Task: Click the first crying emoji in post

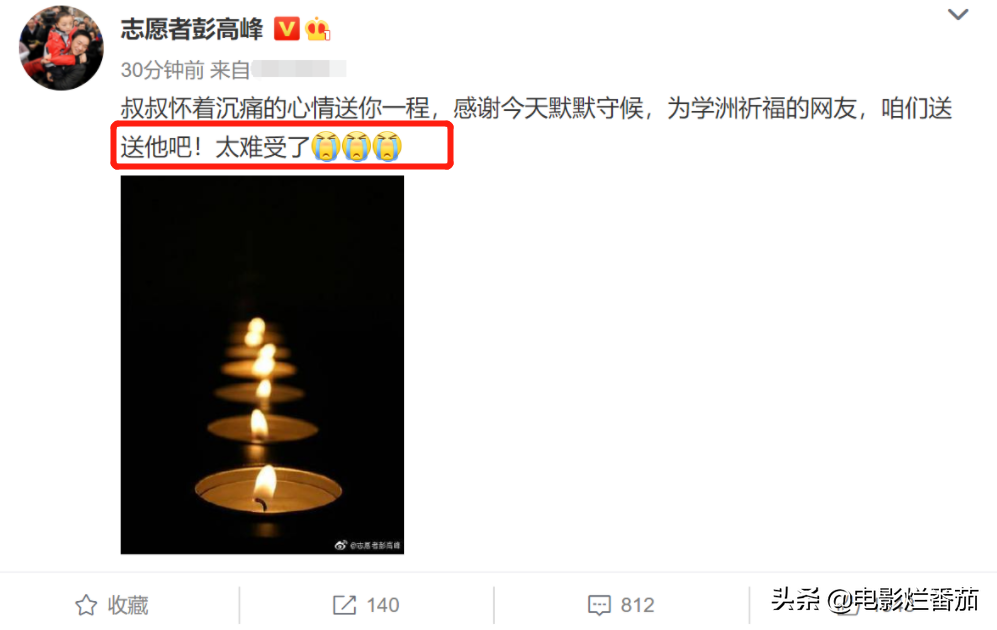Action: click(326, 146)
